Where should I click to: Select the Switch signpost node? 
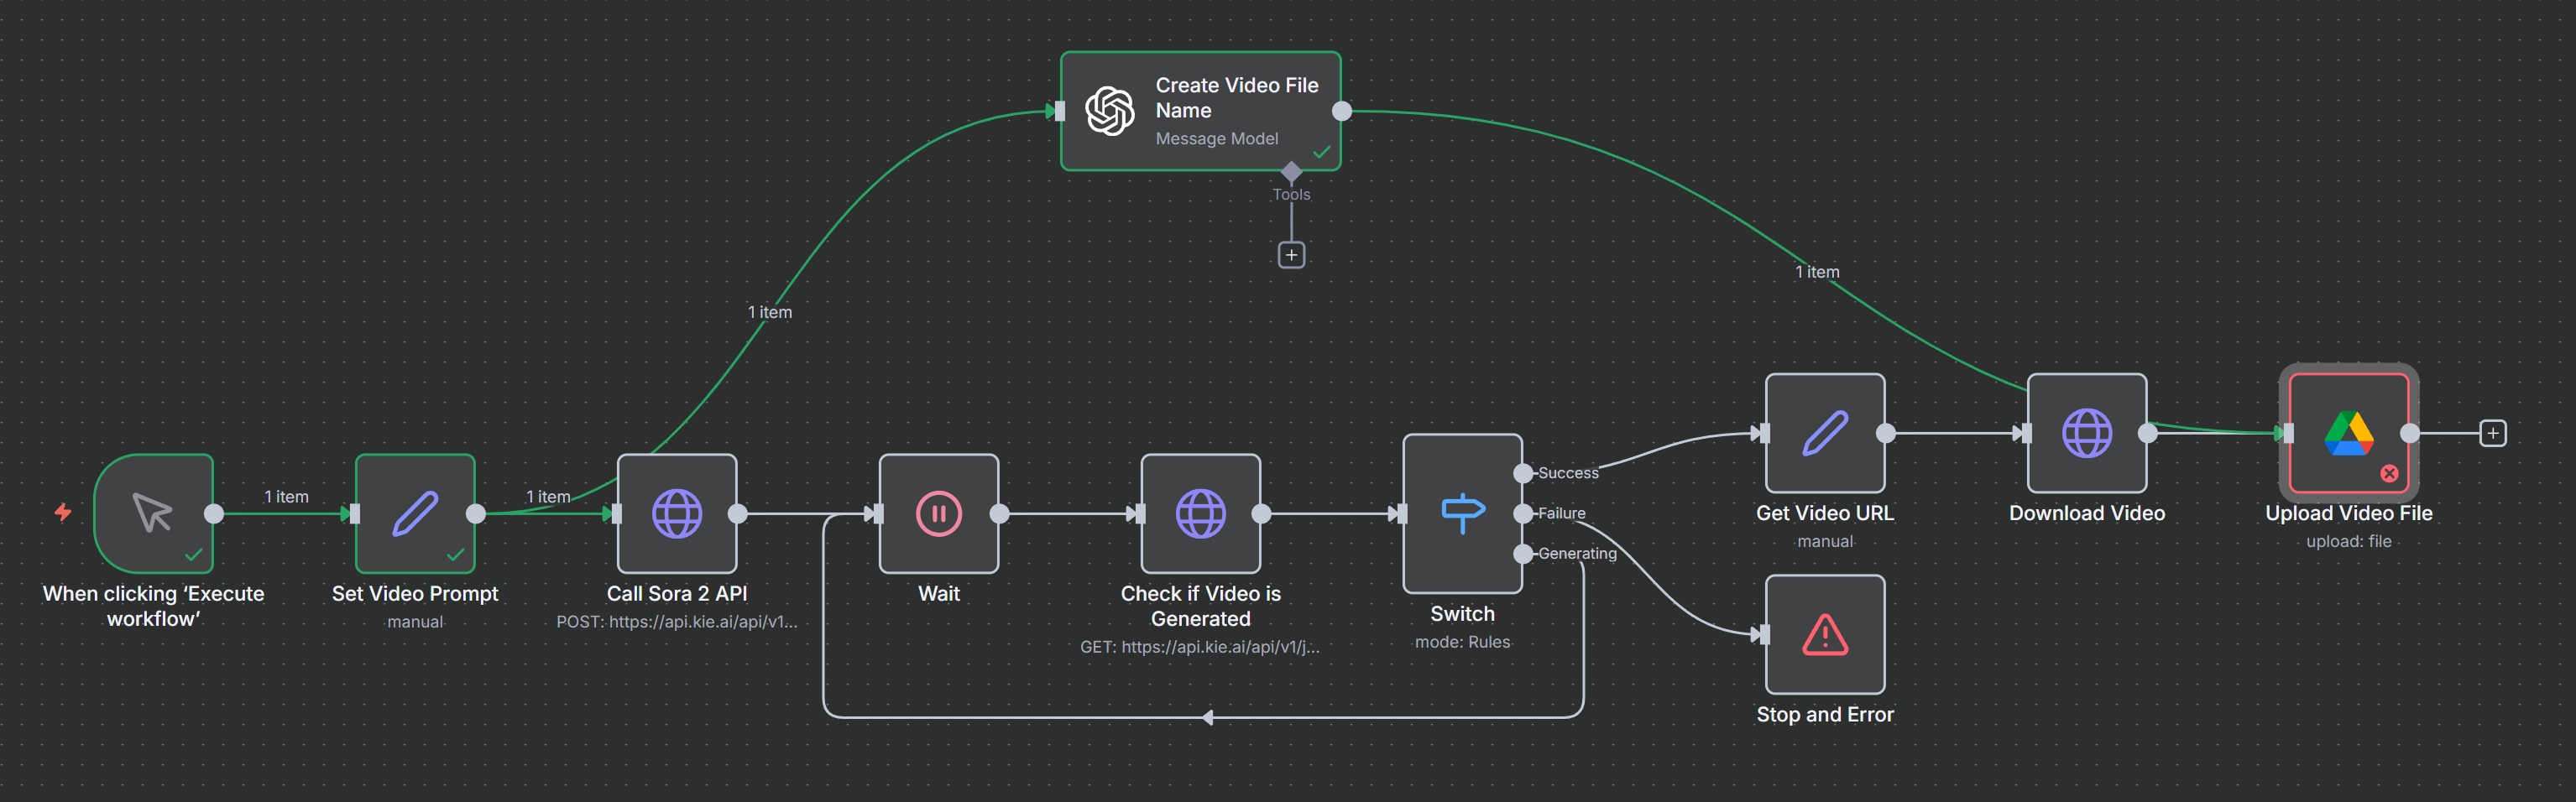[x=1463, y=513]
